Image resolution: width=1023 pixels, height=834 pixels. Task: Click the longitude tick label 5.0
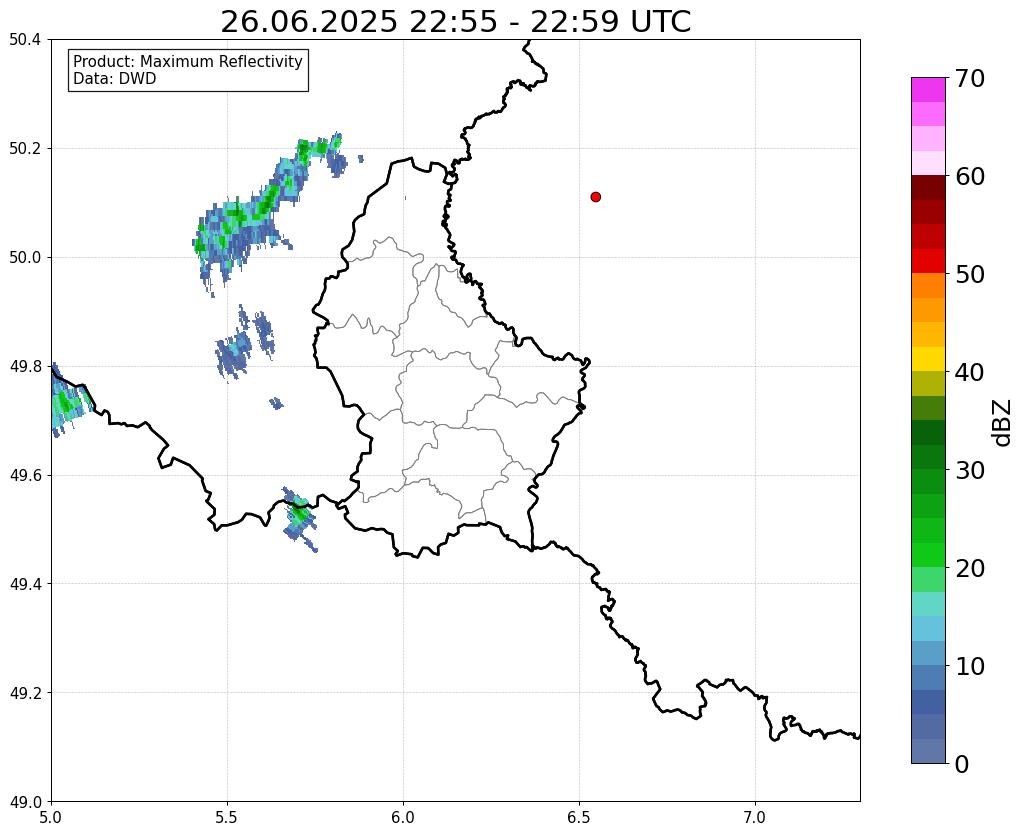tap(51, 817)
